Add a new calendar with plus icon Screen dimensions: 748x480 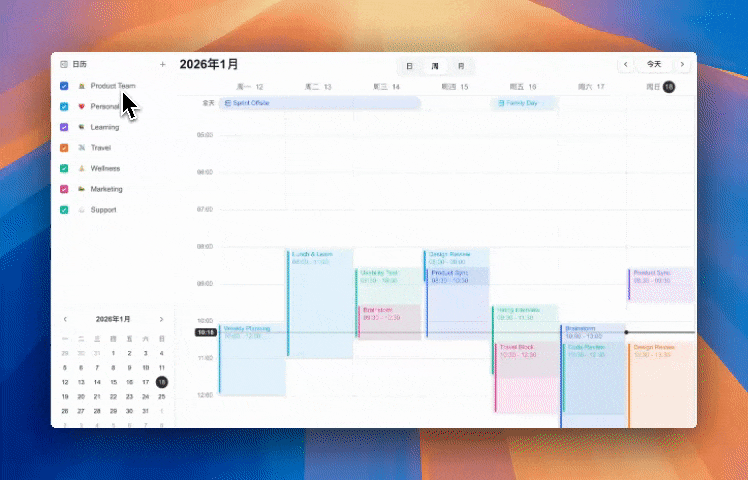point(163,64)
